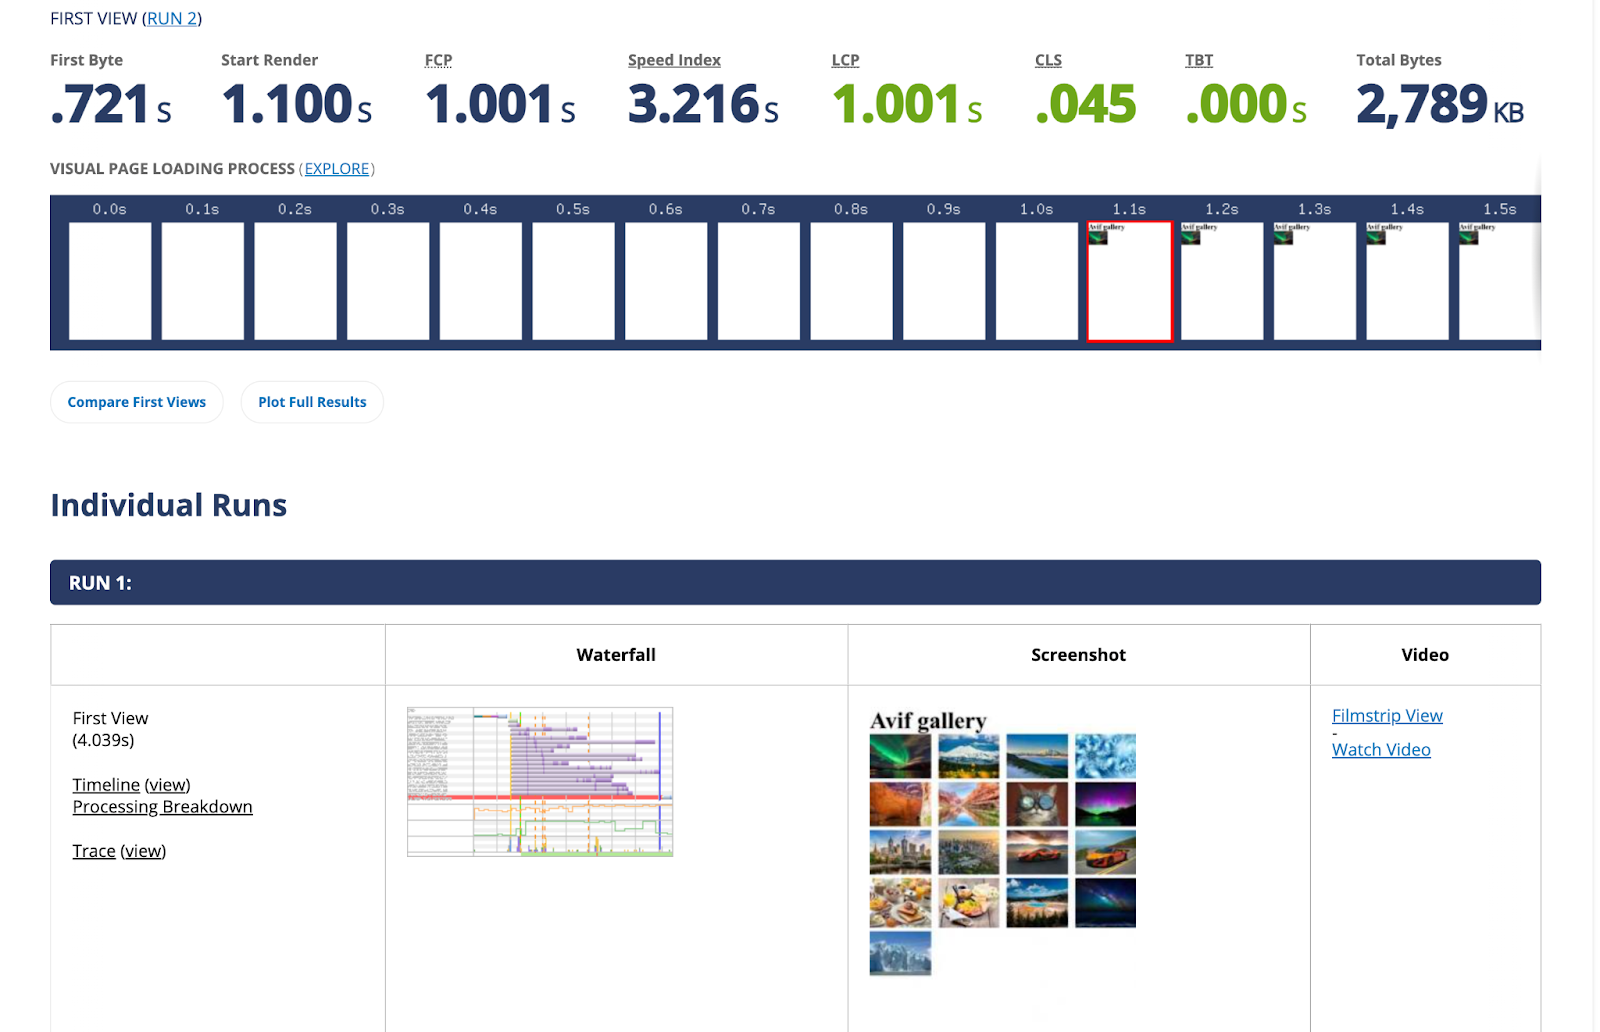Select the 0.7s filmstrip frame

tap(759, 281)
